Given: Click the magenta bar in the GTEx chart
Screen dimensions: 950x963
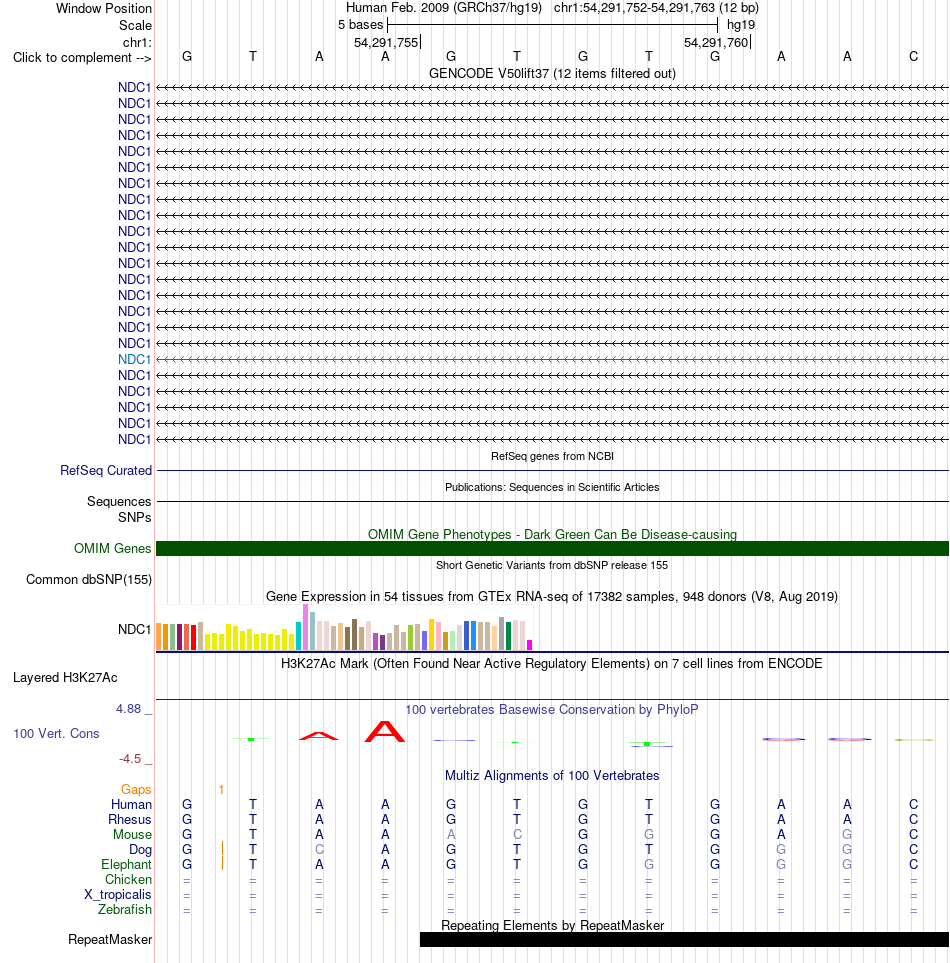Looking at the screenshot, I should point(529,645).
